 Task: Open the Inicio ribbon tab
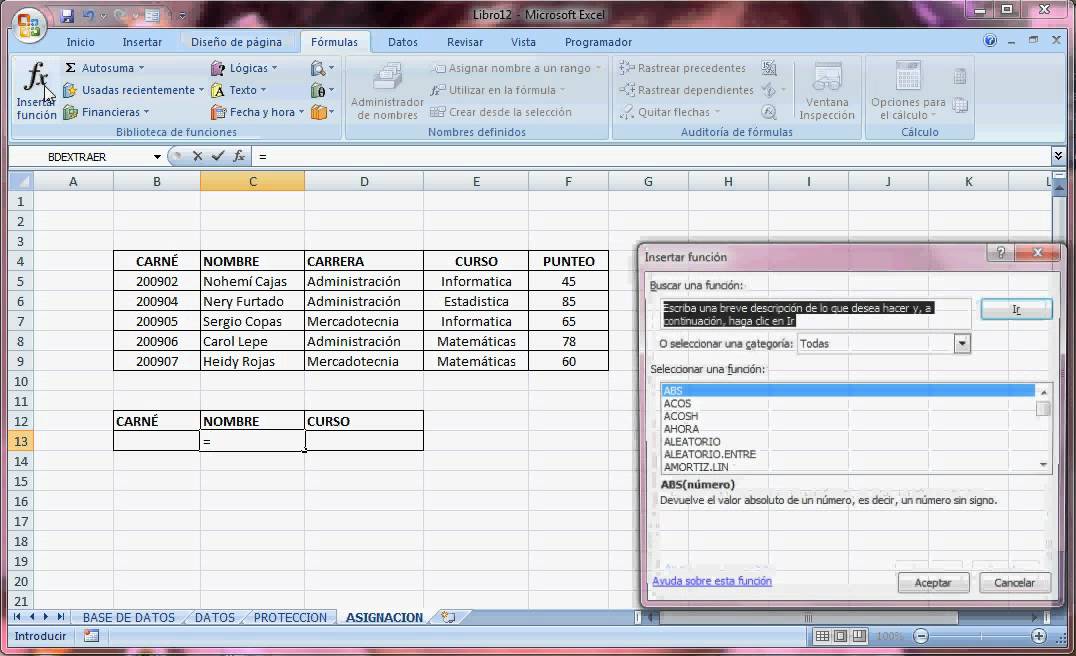[x=80, y=42]
